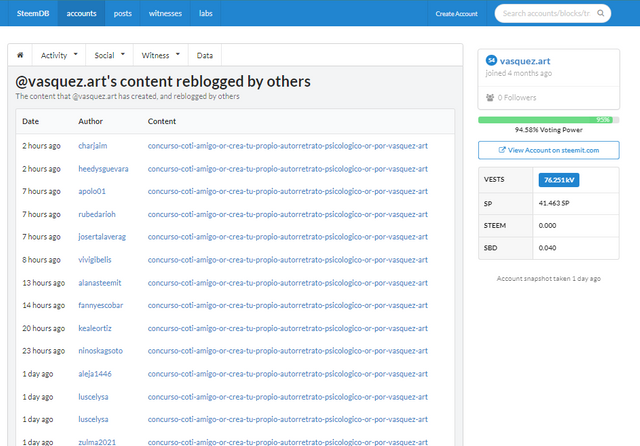Screen dimensions: 640x446
Task: Open the content link in ninoskagsoto's row
Action: (288, 351)
